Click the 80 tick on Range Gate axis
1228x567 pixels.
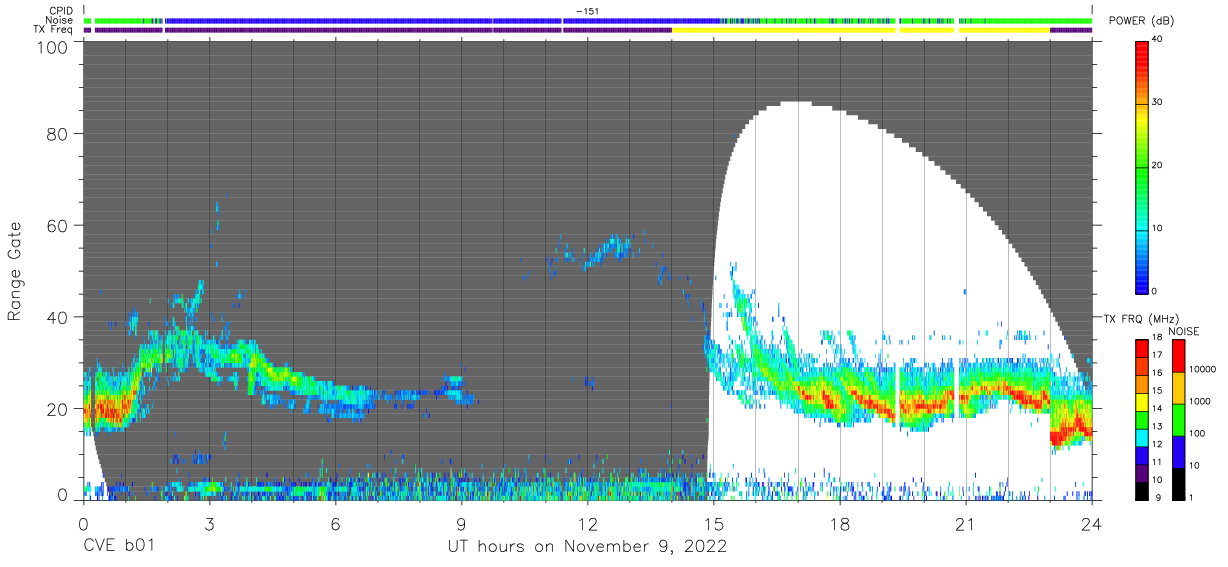[x=59, y=133]
